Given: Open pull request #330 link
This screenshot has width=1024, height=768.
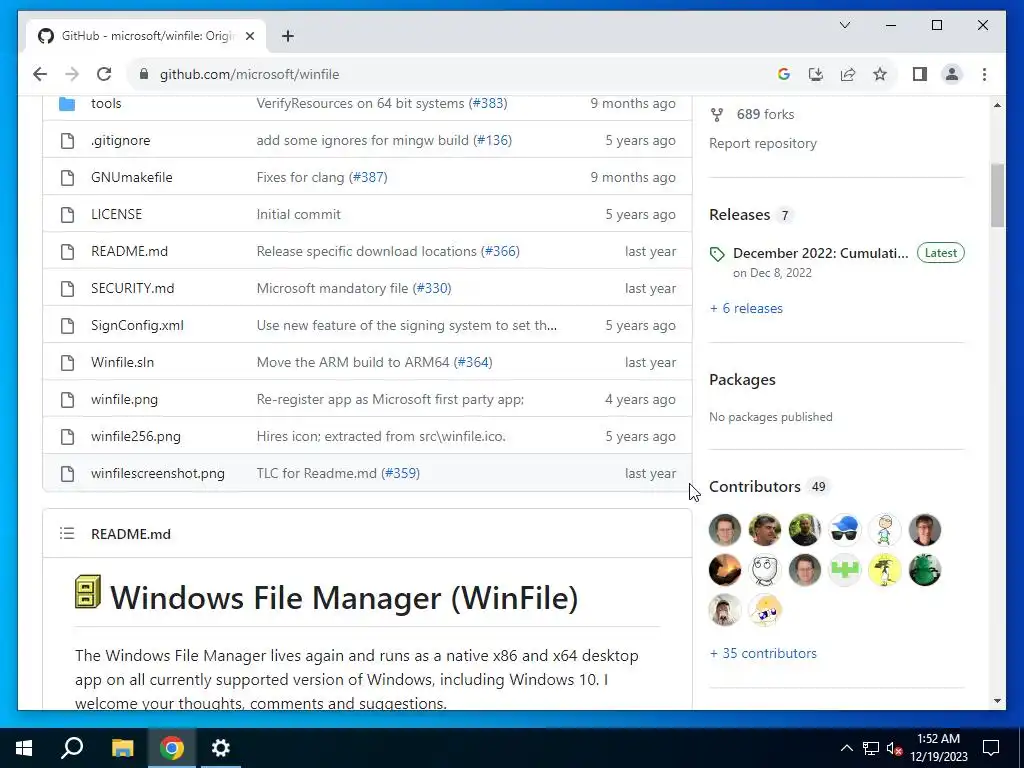Looking at the screenshot, I should pos(432,288).
